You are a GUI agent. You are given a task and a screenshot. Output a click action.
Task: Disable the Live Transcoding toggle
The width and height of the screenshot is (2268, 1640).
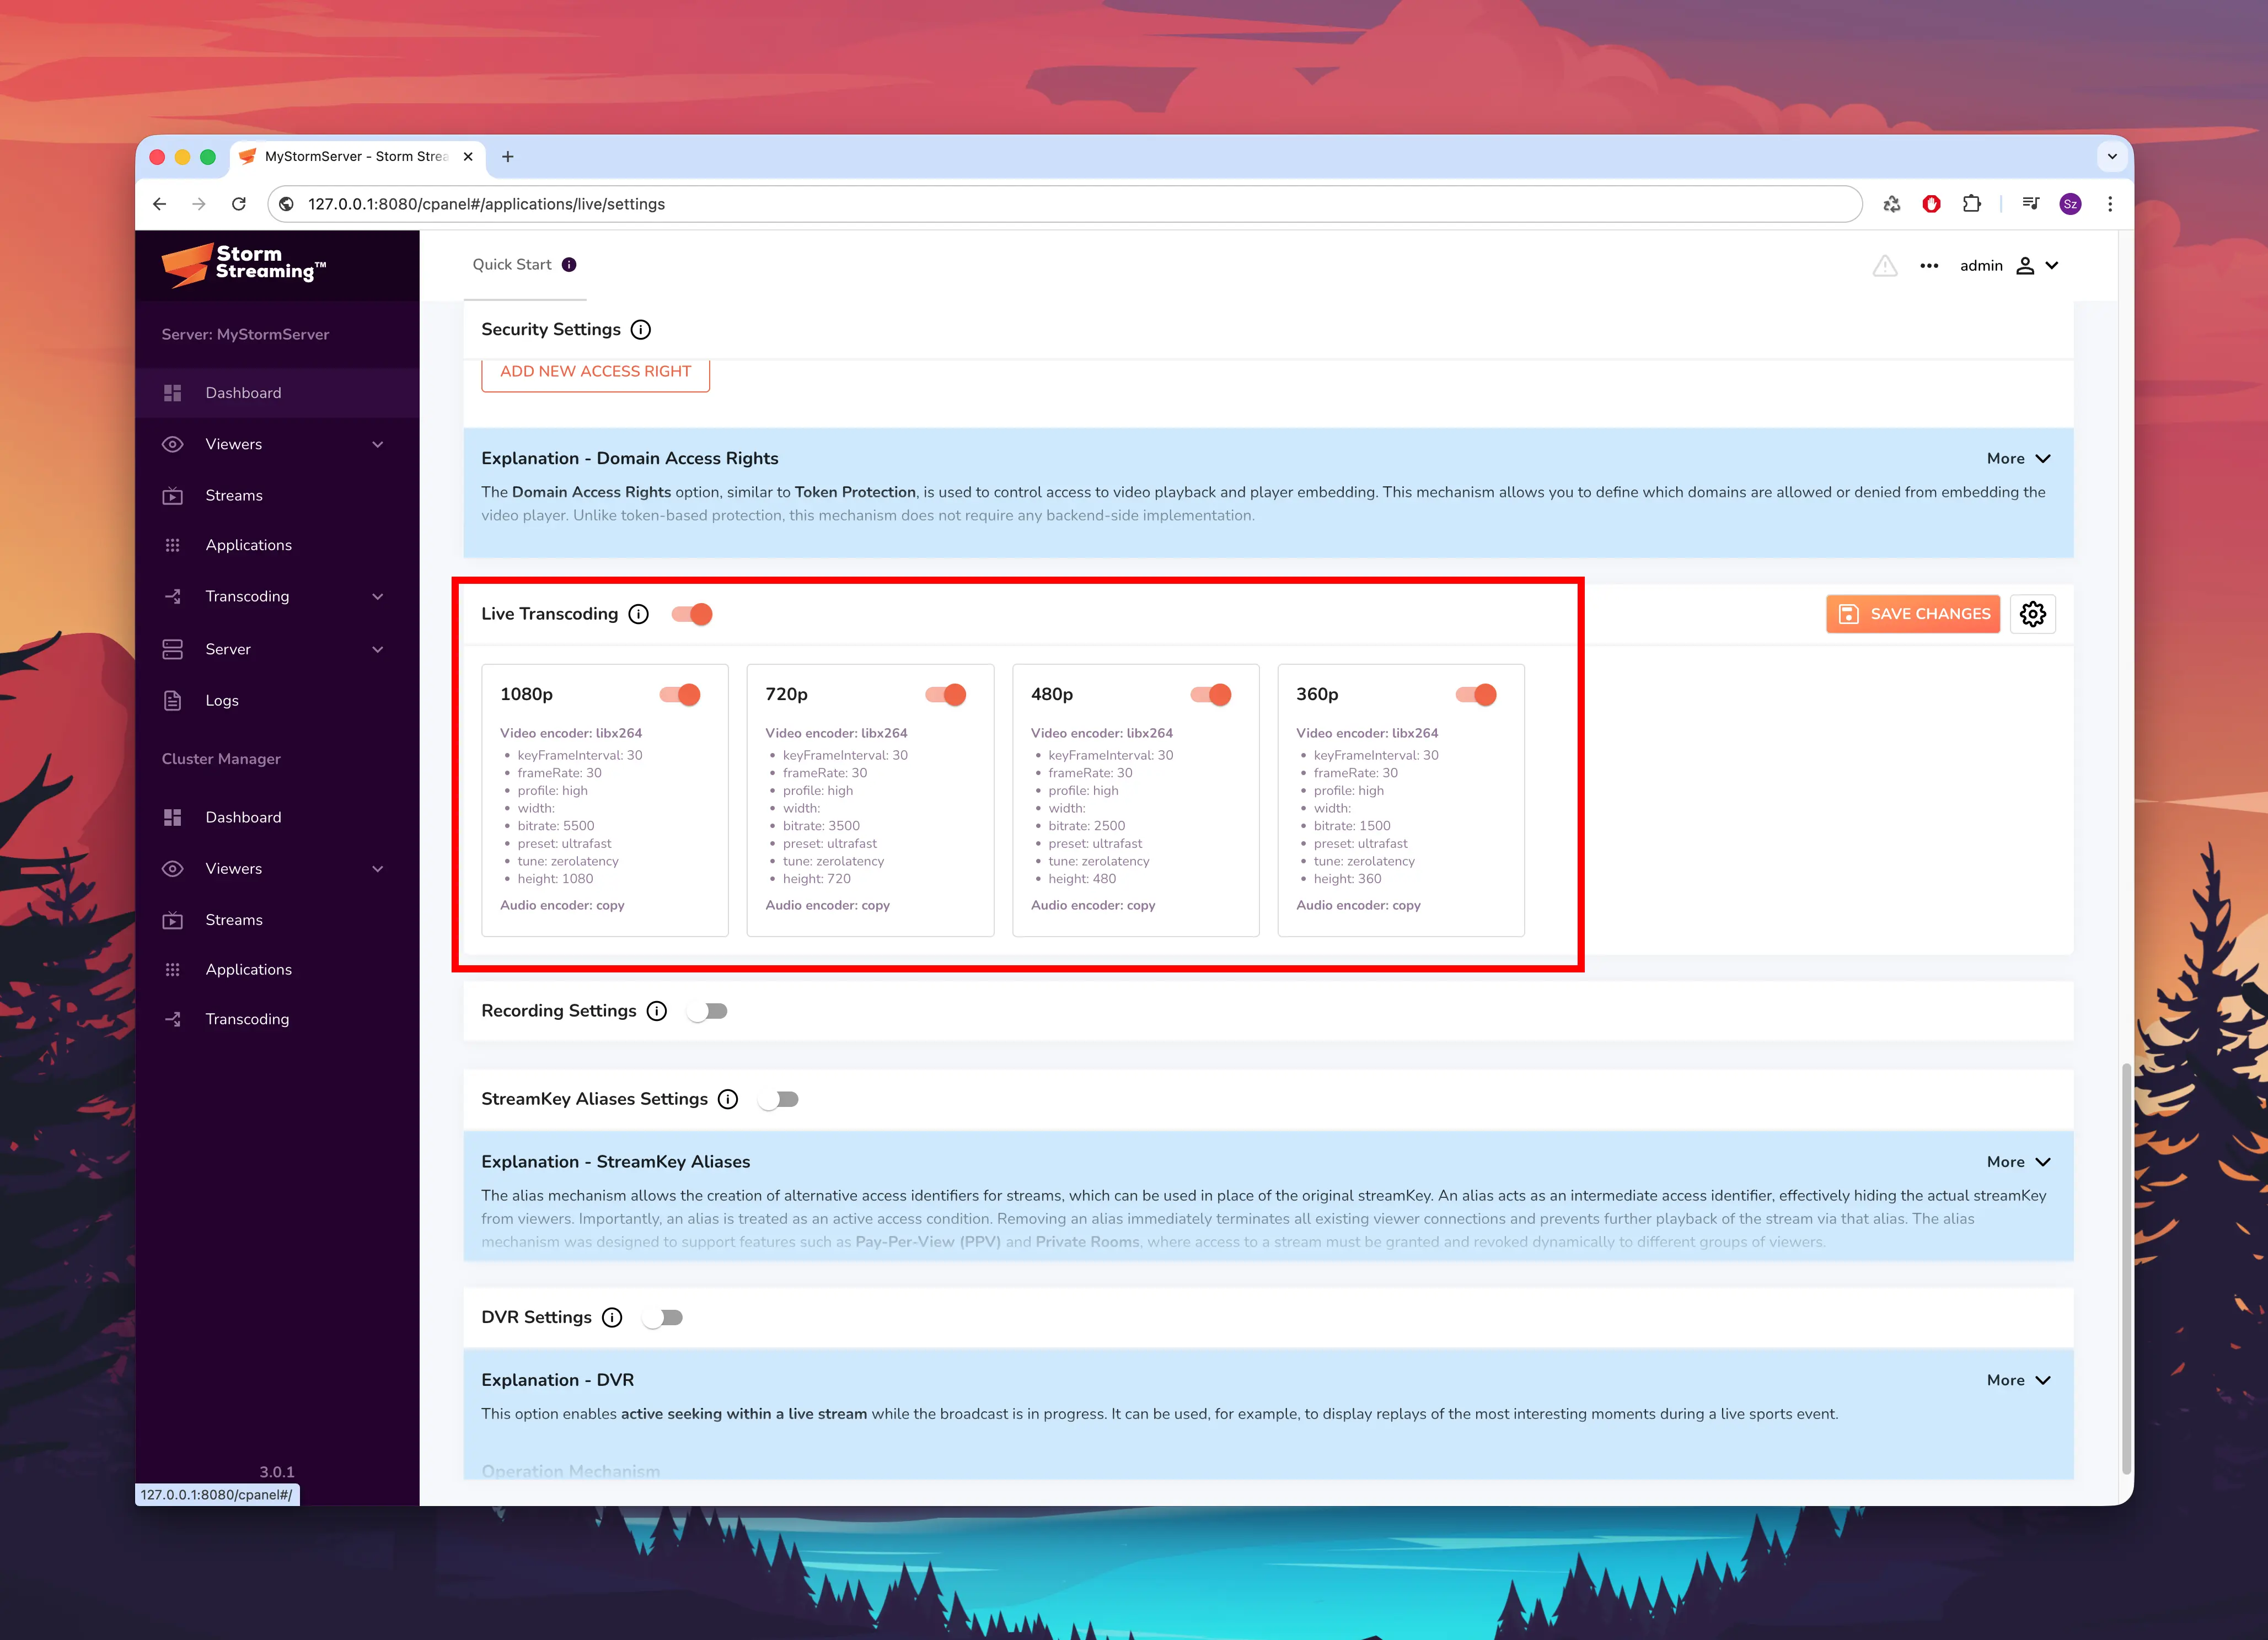pos(692,614)
